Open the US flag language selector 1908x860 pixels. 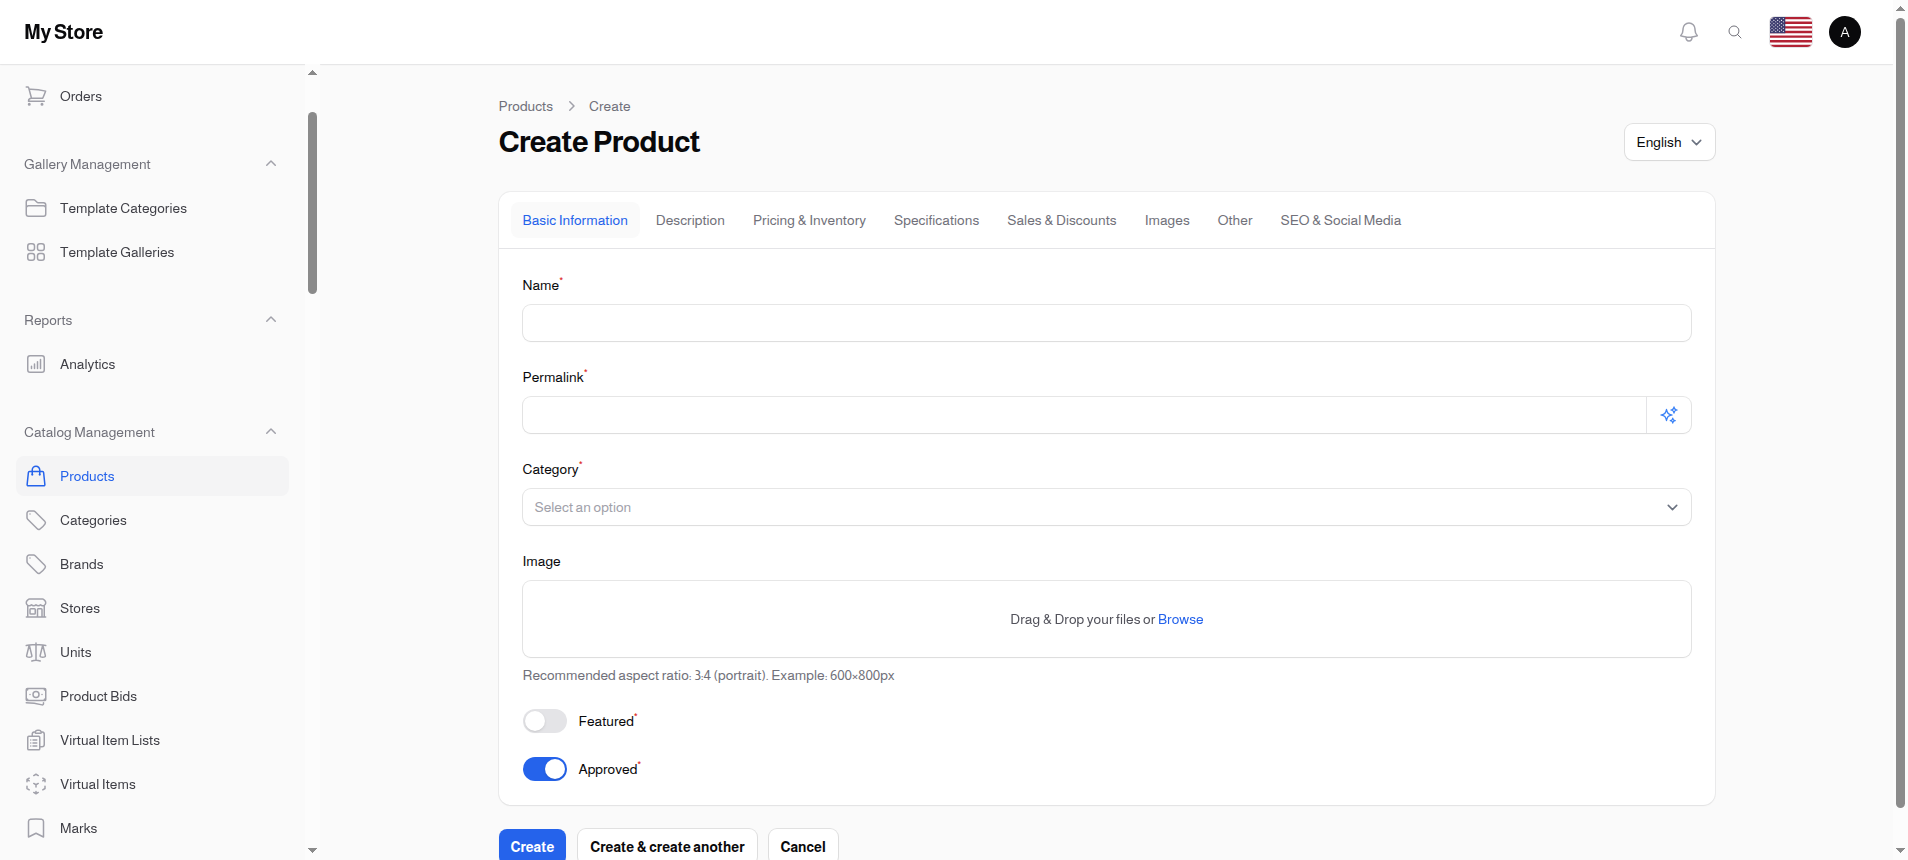(x=1791, y=32)
